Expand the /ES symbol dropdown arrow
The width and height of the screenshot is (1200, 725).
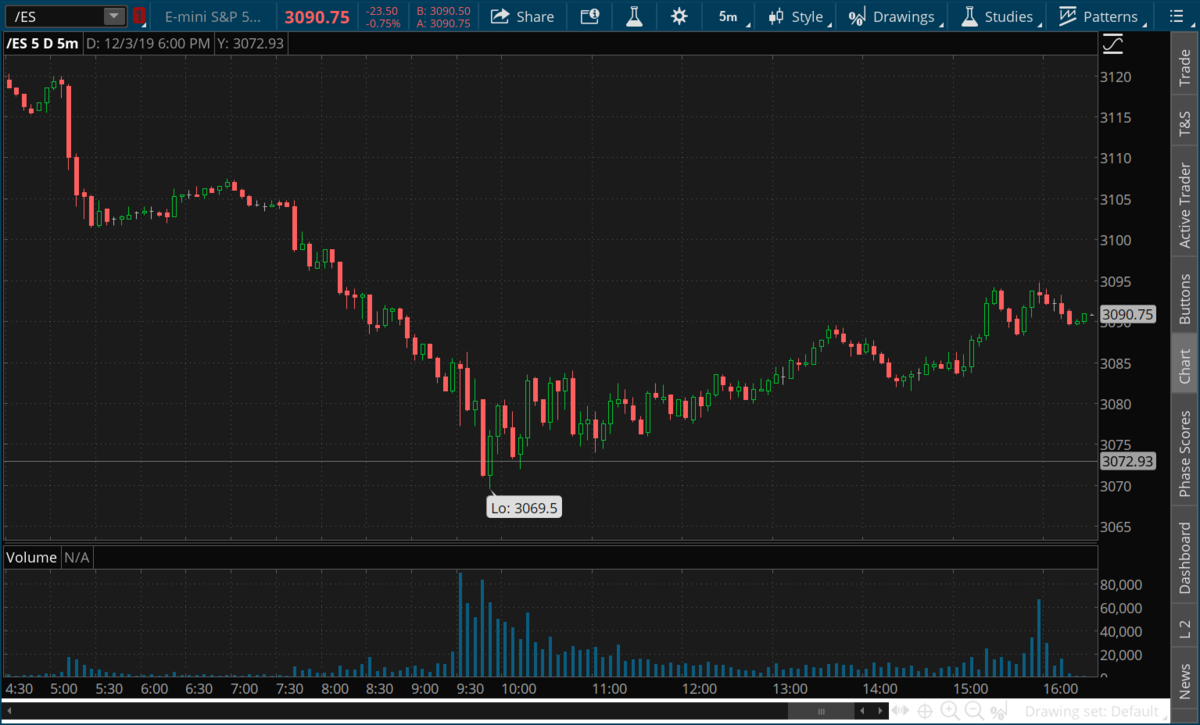click(x=114, y=16)
